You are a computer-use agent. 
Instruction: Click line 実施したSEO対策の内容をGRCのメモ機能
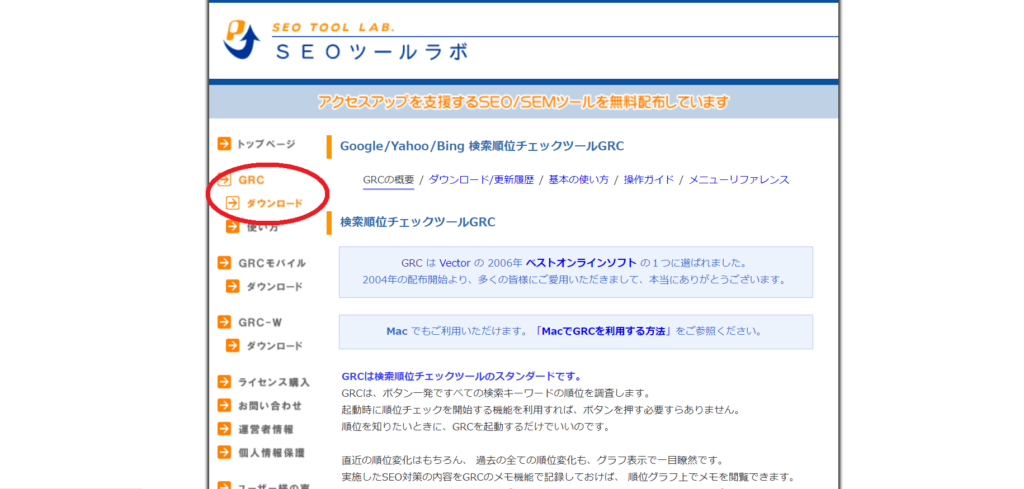click(x=568, y=476)
